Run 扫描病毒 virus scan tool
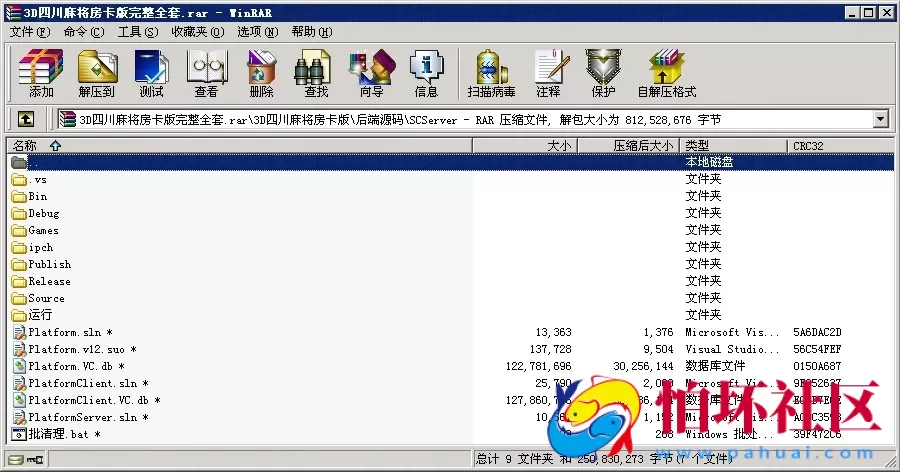The image size is (900, 472). (491, 73)
